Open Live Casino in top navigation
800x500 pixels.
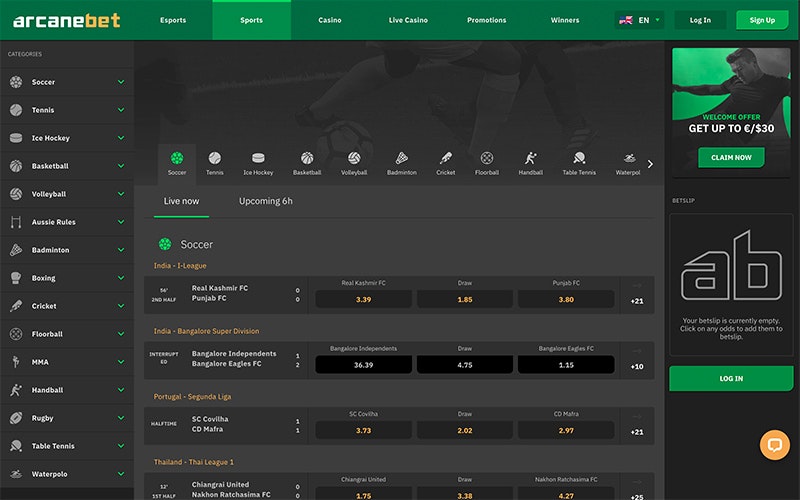pyautogui.click(x=408, y=20)
